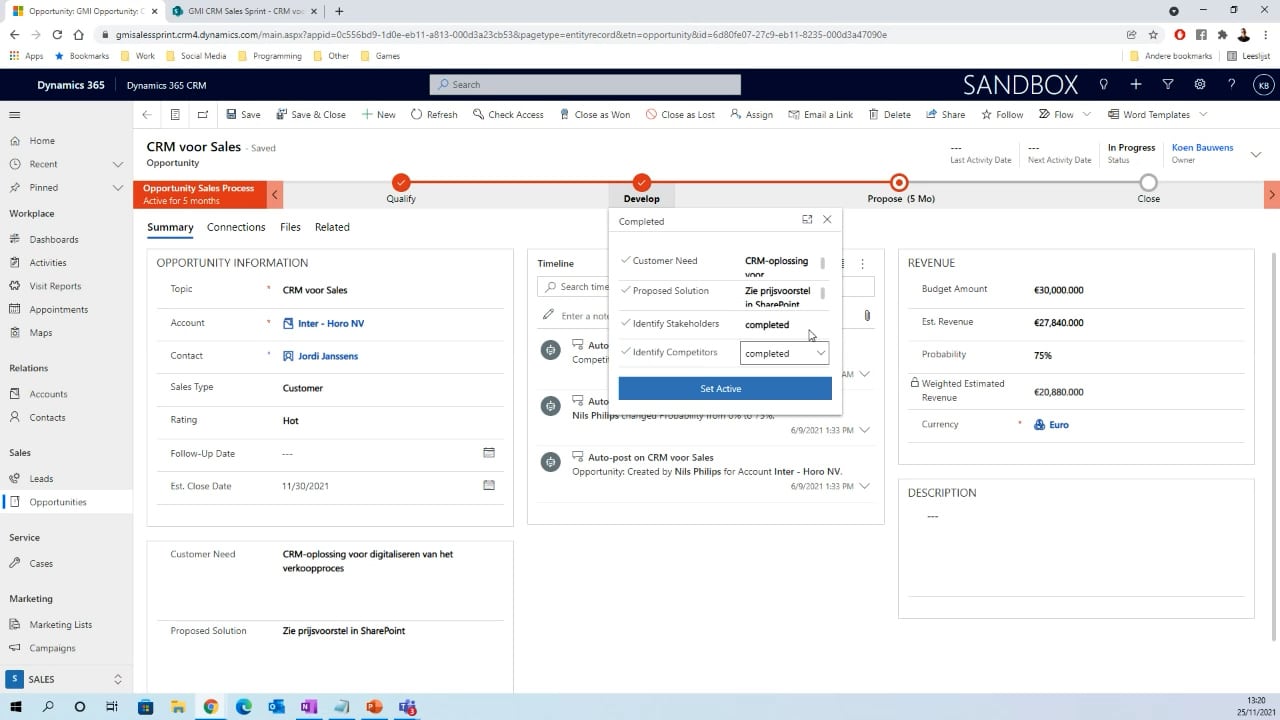Click Save & Close command
Viewport: 1280px width, 720px height.
[311, 114]
